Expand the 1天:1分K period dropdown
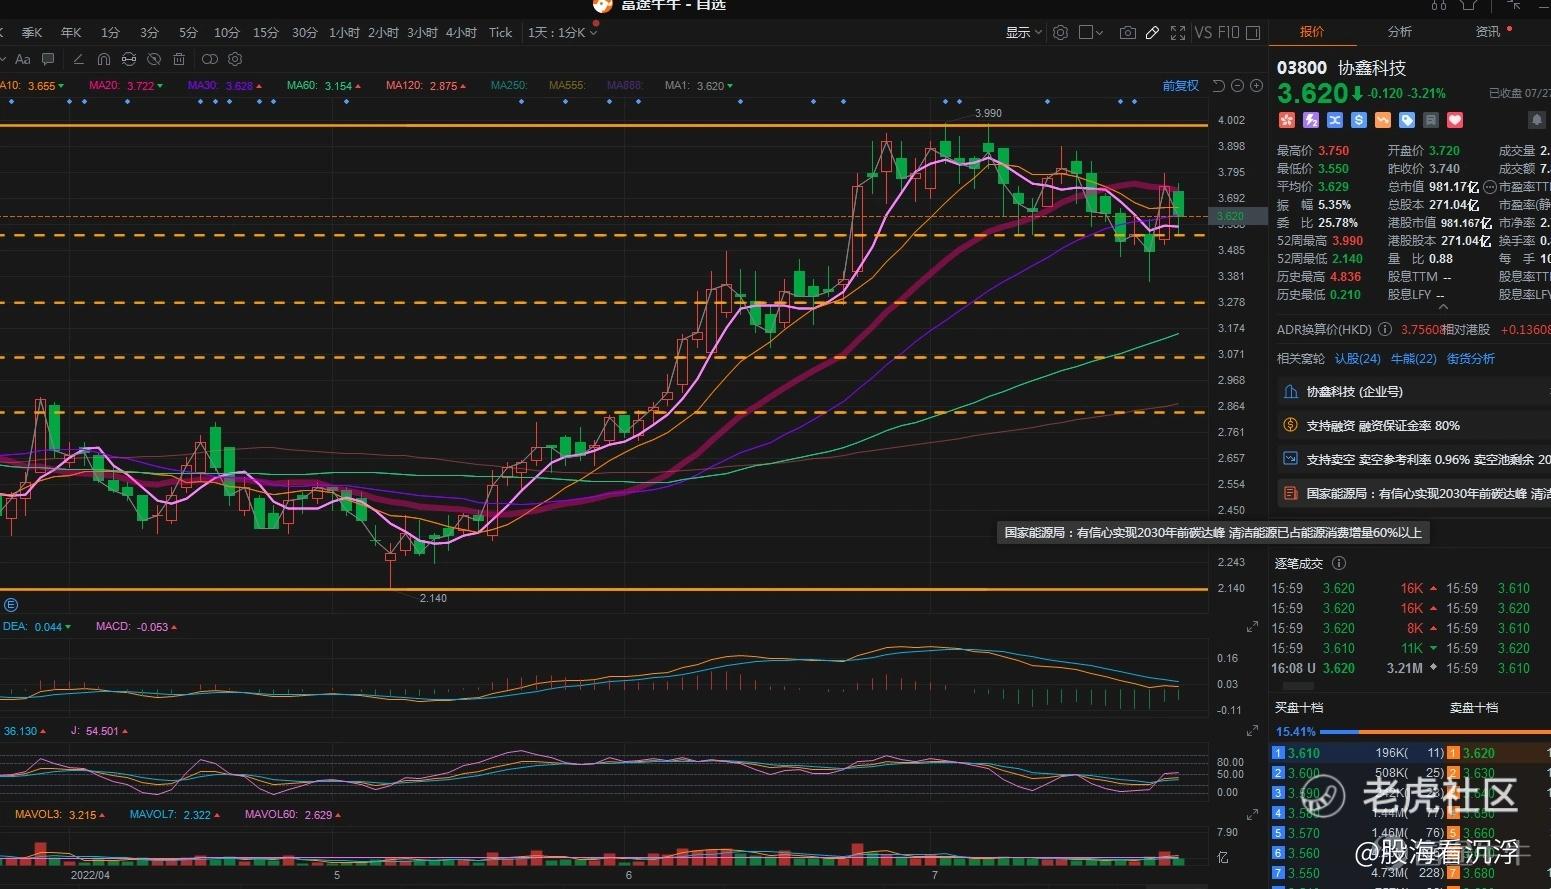The height and width of the screenshot is (889, 1551). click(x=563, y=33)
